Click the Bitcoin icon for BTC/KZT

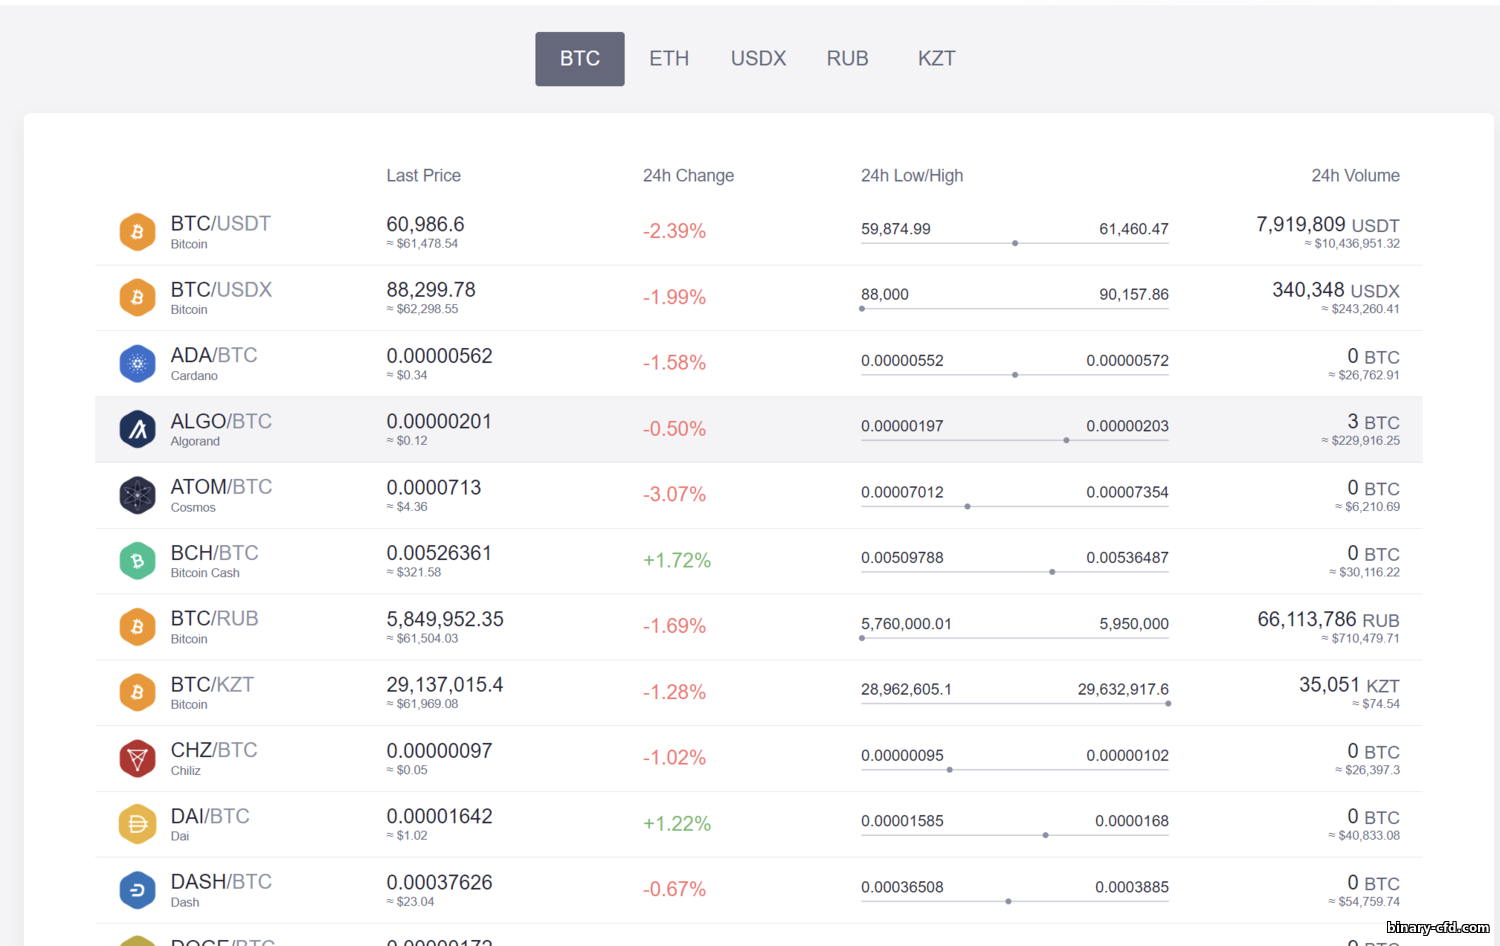137,693
